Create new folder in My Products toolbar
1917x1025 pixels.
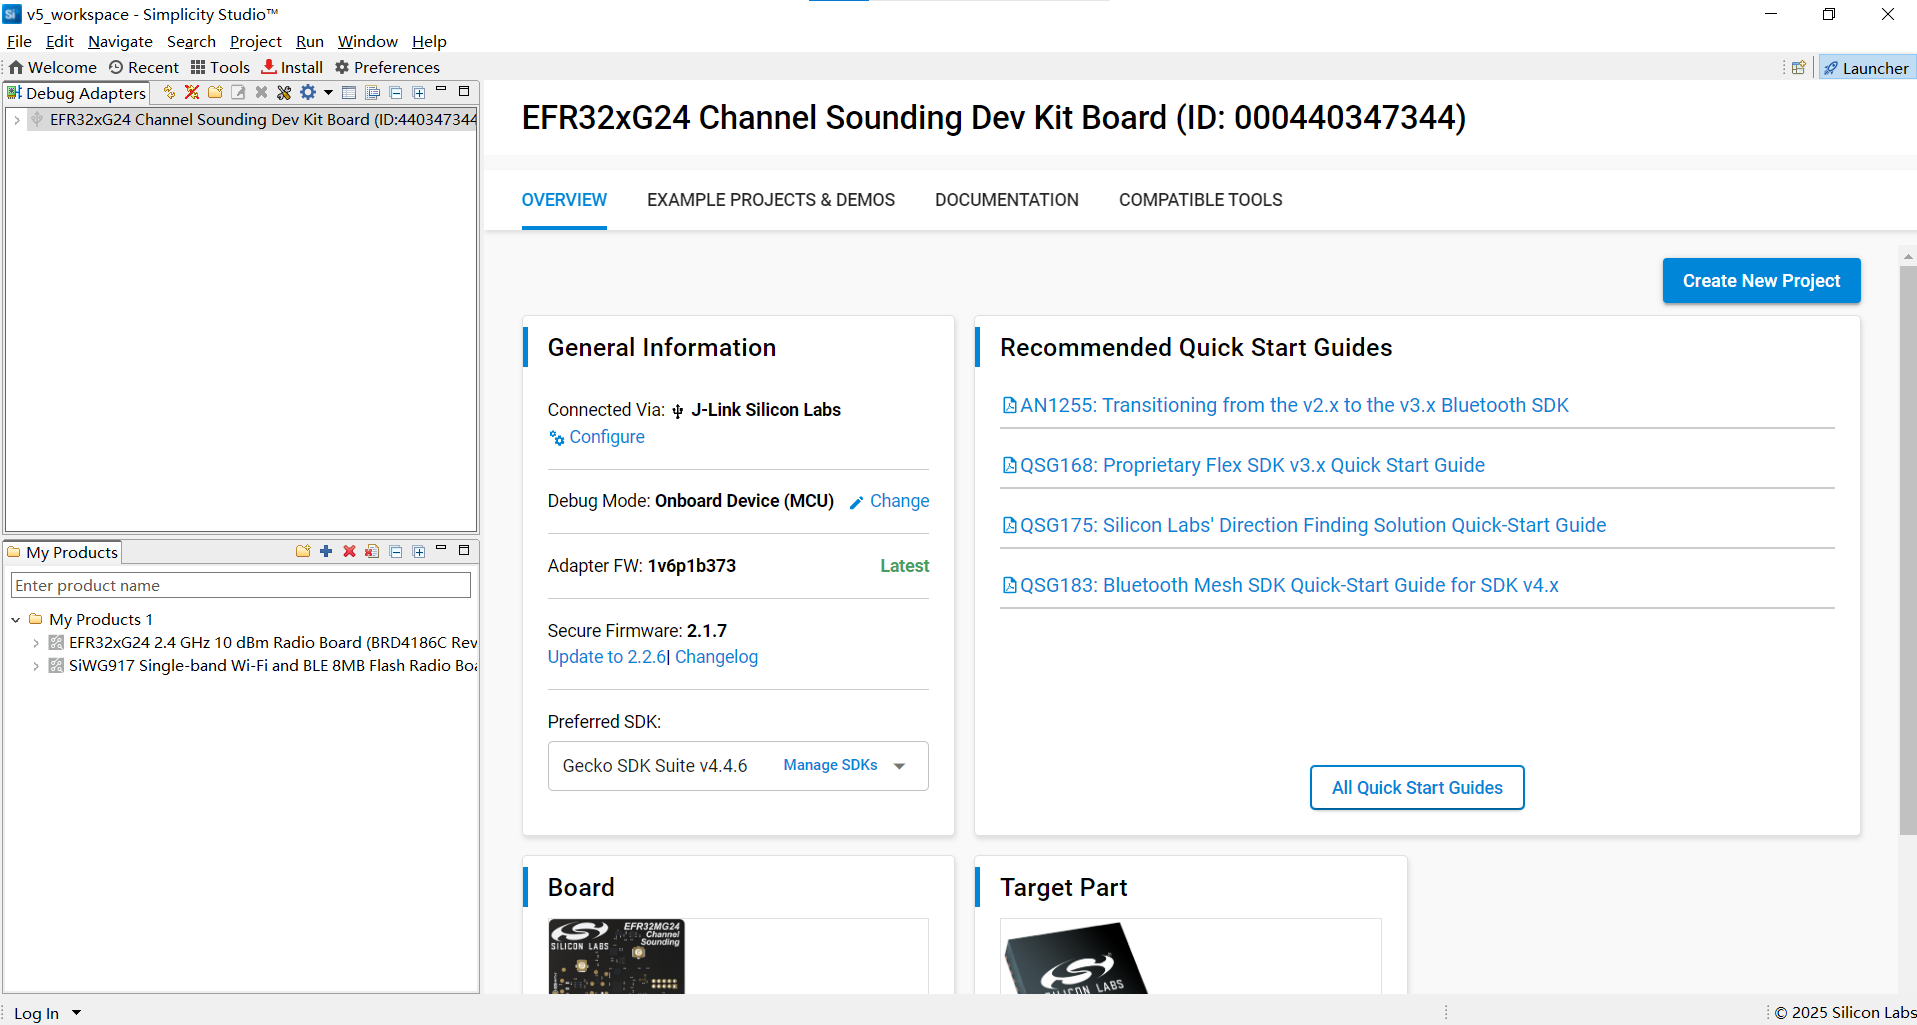click(303, 551)
